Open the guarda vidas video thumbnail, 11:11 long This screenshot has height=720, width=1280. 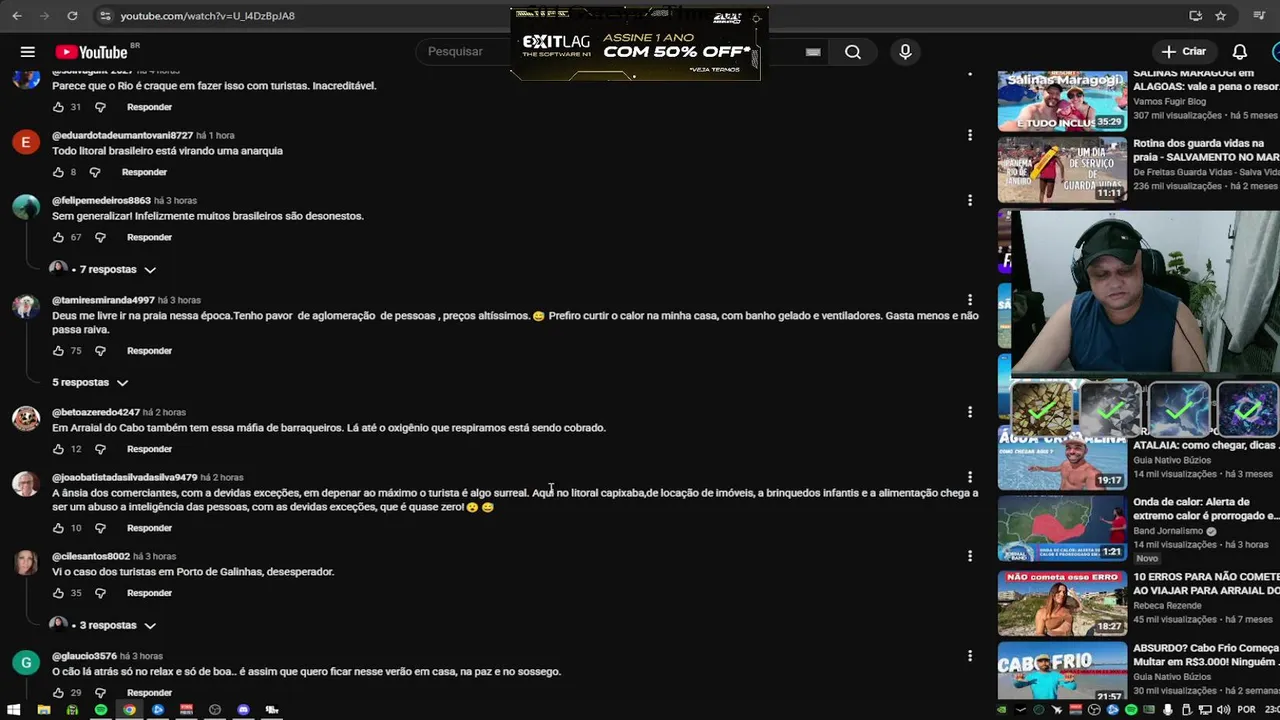point(1062,171)
